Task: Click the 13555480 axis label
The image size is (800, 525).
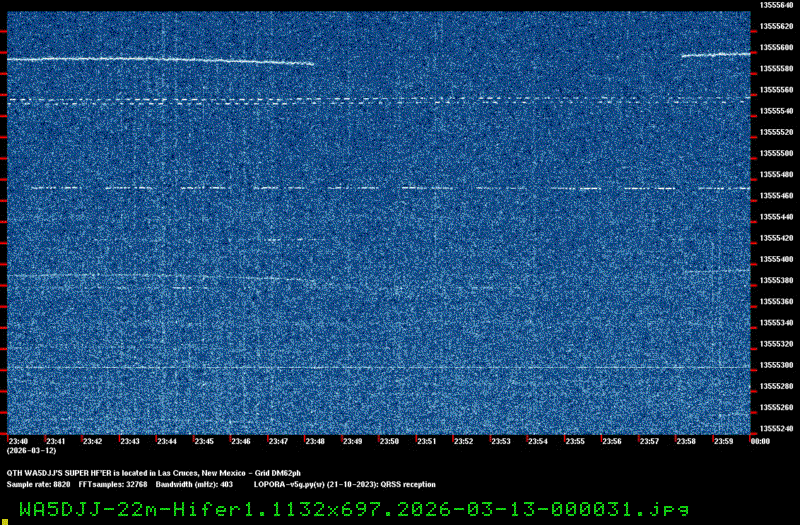Action: point(776,174)
